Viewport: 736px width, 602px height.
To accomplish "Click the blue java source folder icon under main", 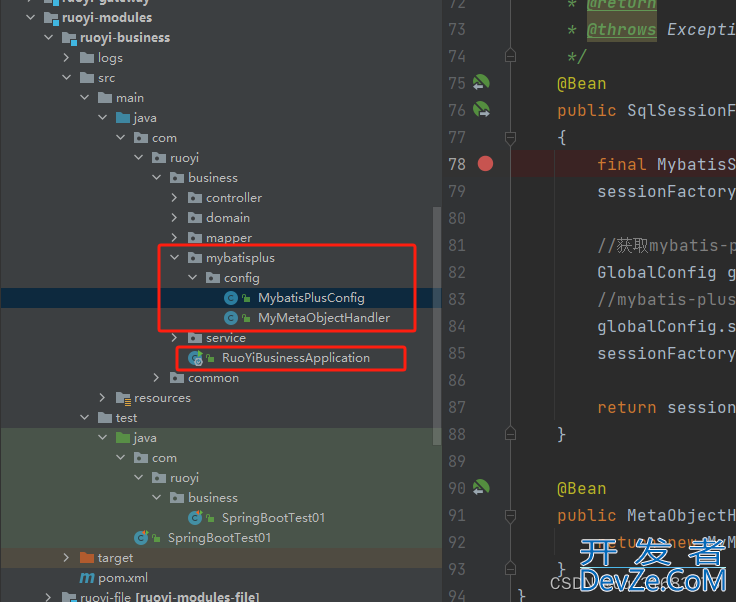I will coord(123,118).
